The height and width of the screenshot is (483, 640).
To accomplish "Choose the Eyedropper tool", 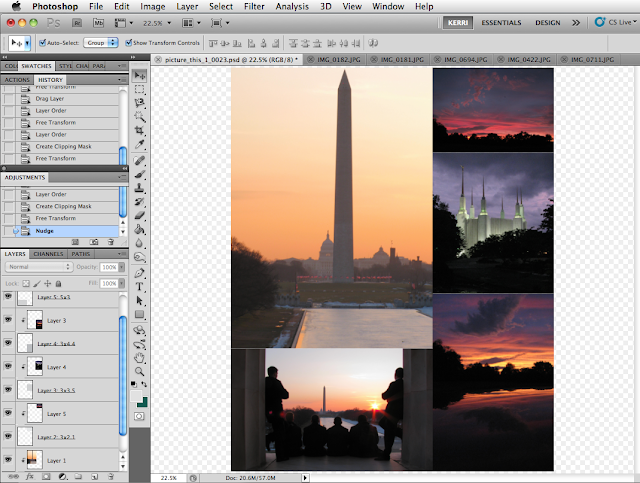I will point(140,145).
